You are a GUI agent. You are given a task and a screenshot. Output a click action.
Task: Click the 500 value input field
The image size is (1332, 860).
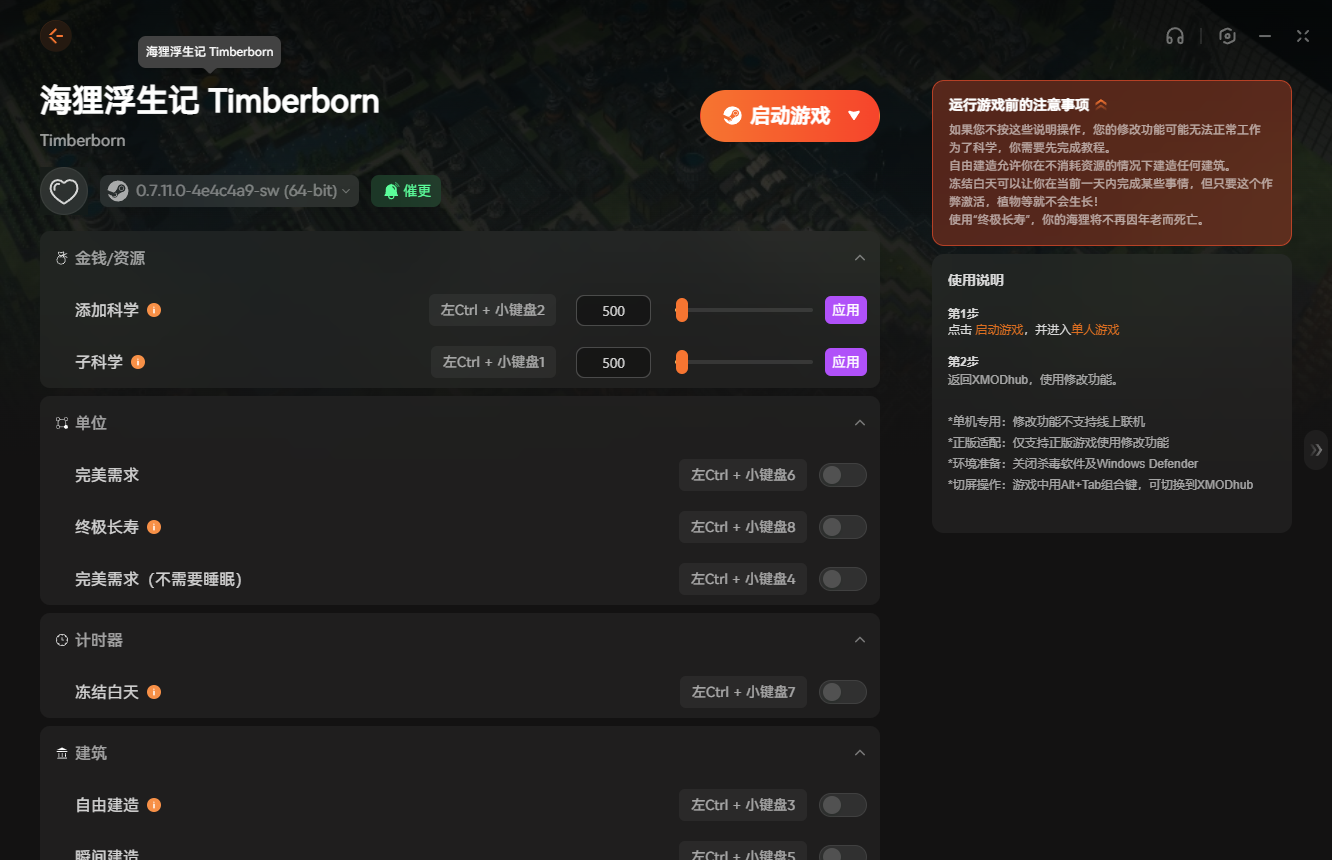pos(613,310)
